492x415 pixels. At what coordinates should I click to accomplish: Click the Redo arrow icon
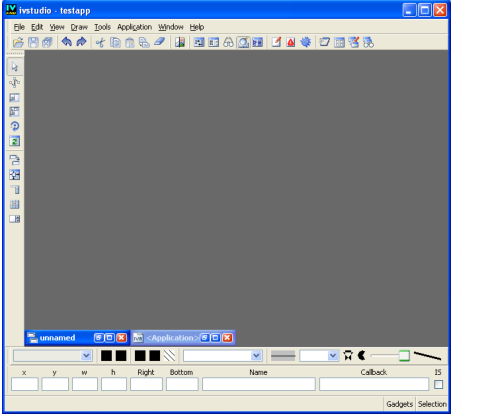81,42
